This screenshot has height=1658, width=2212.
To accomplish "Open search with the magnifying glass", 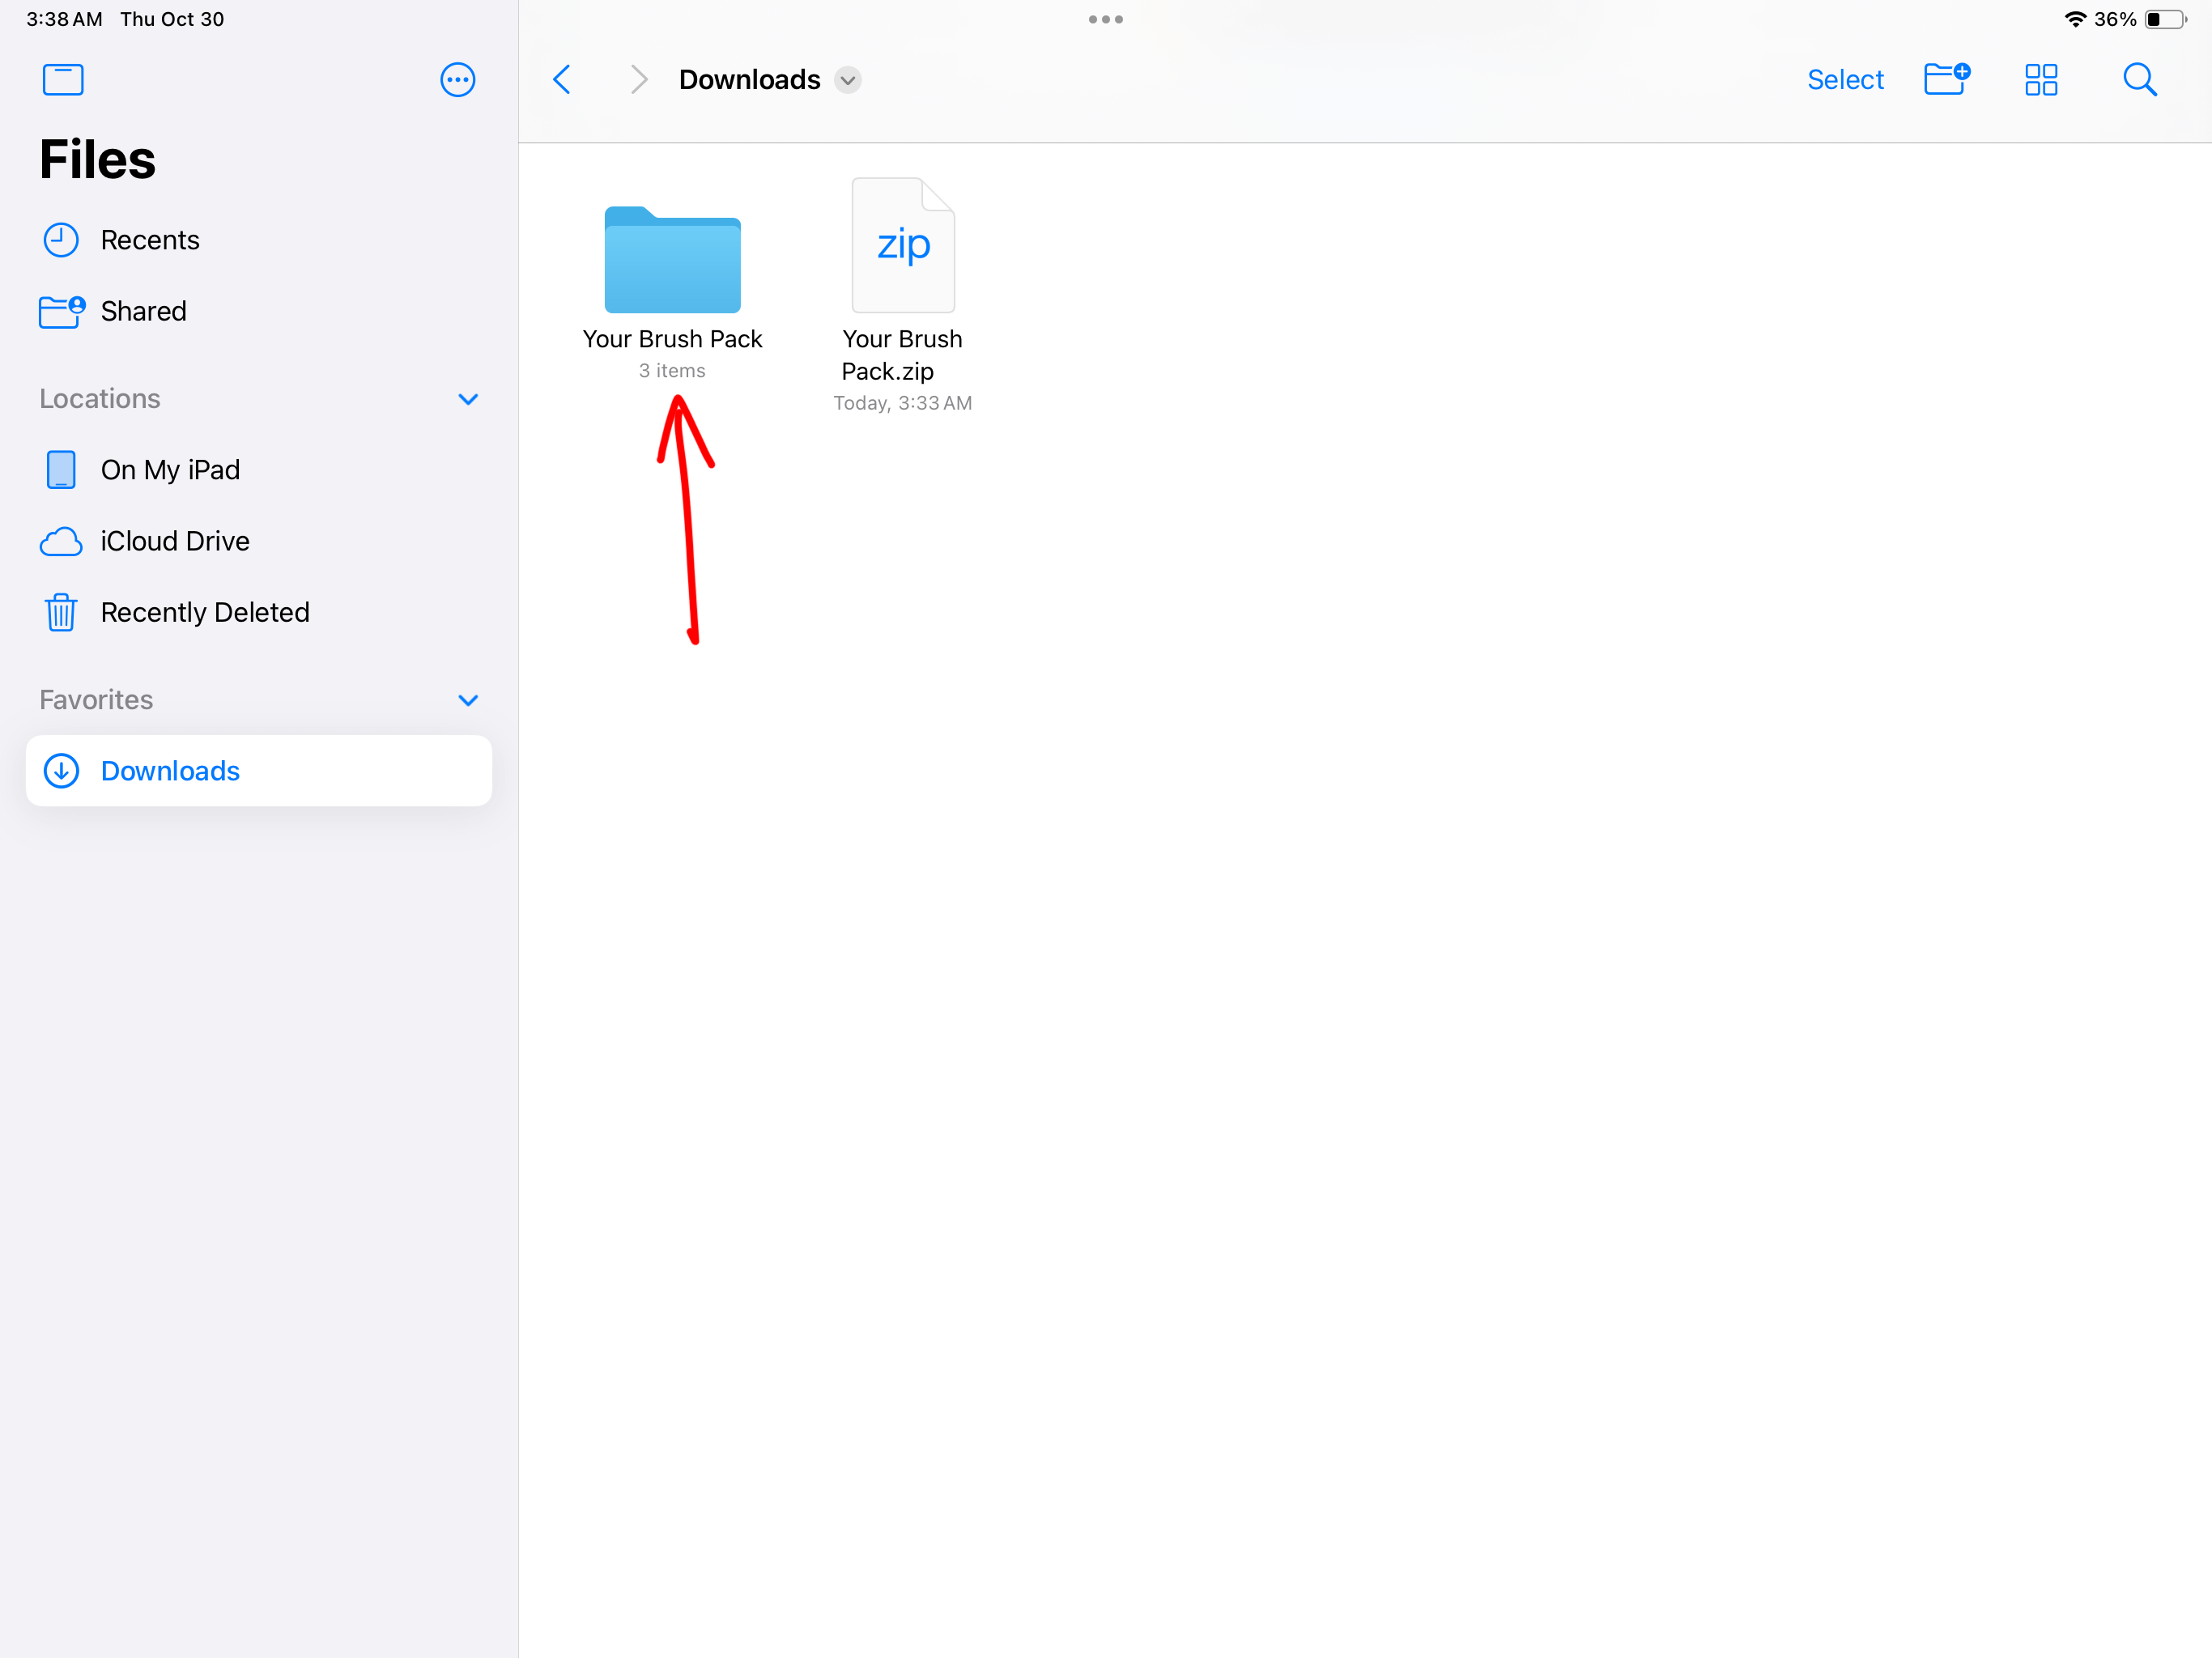I will pyautogui.click(x=2138, y=79).
